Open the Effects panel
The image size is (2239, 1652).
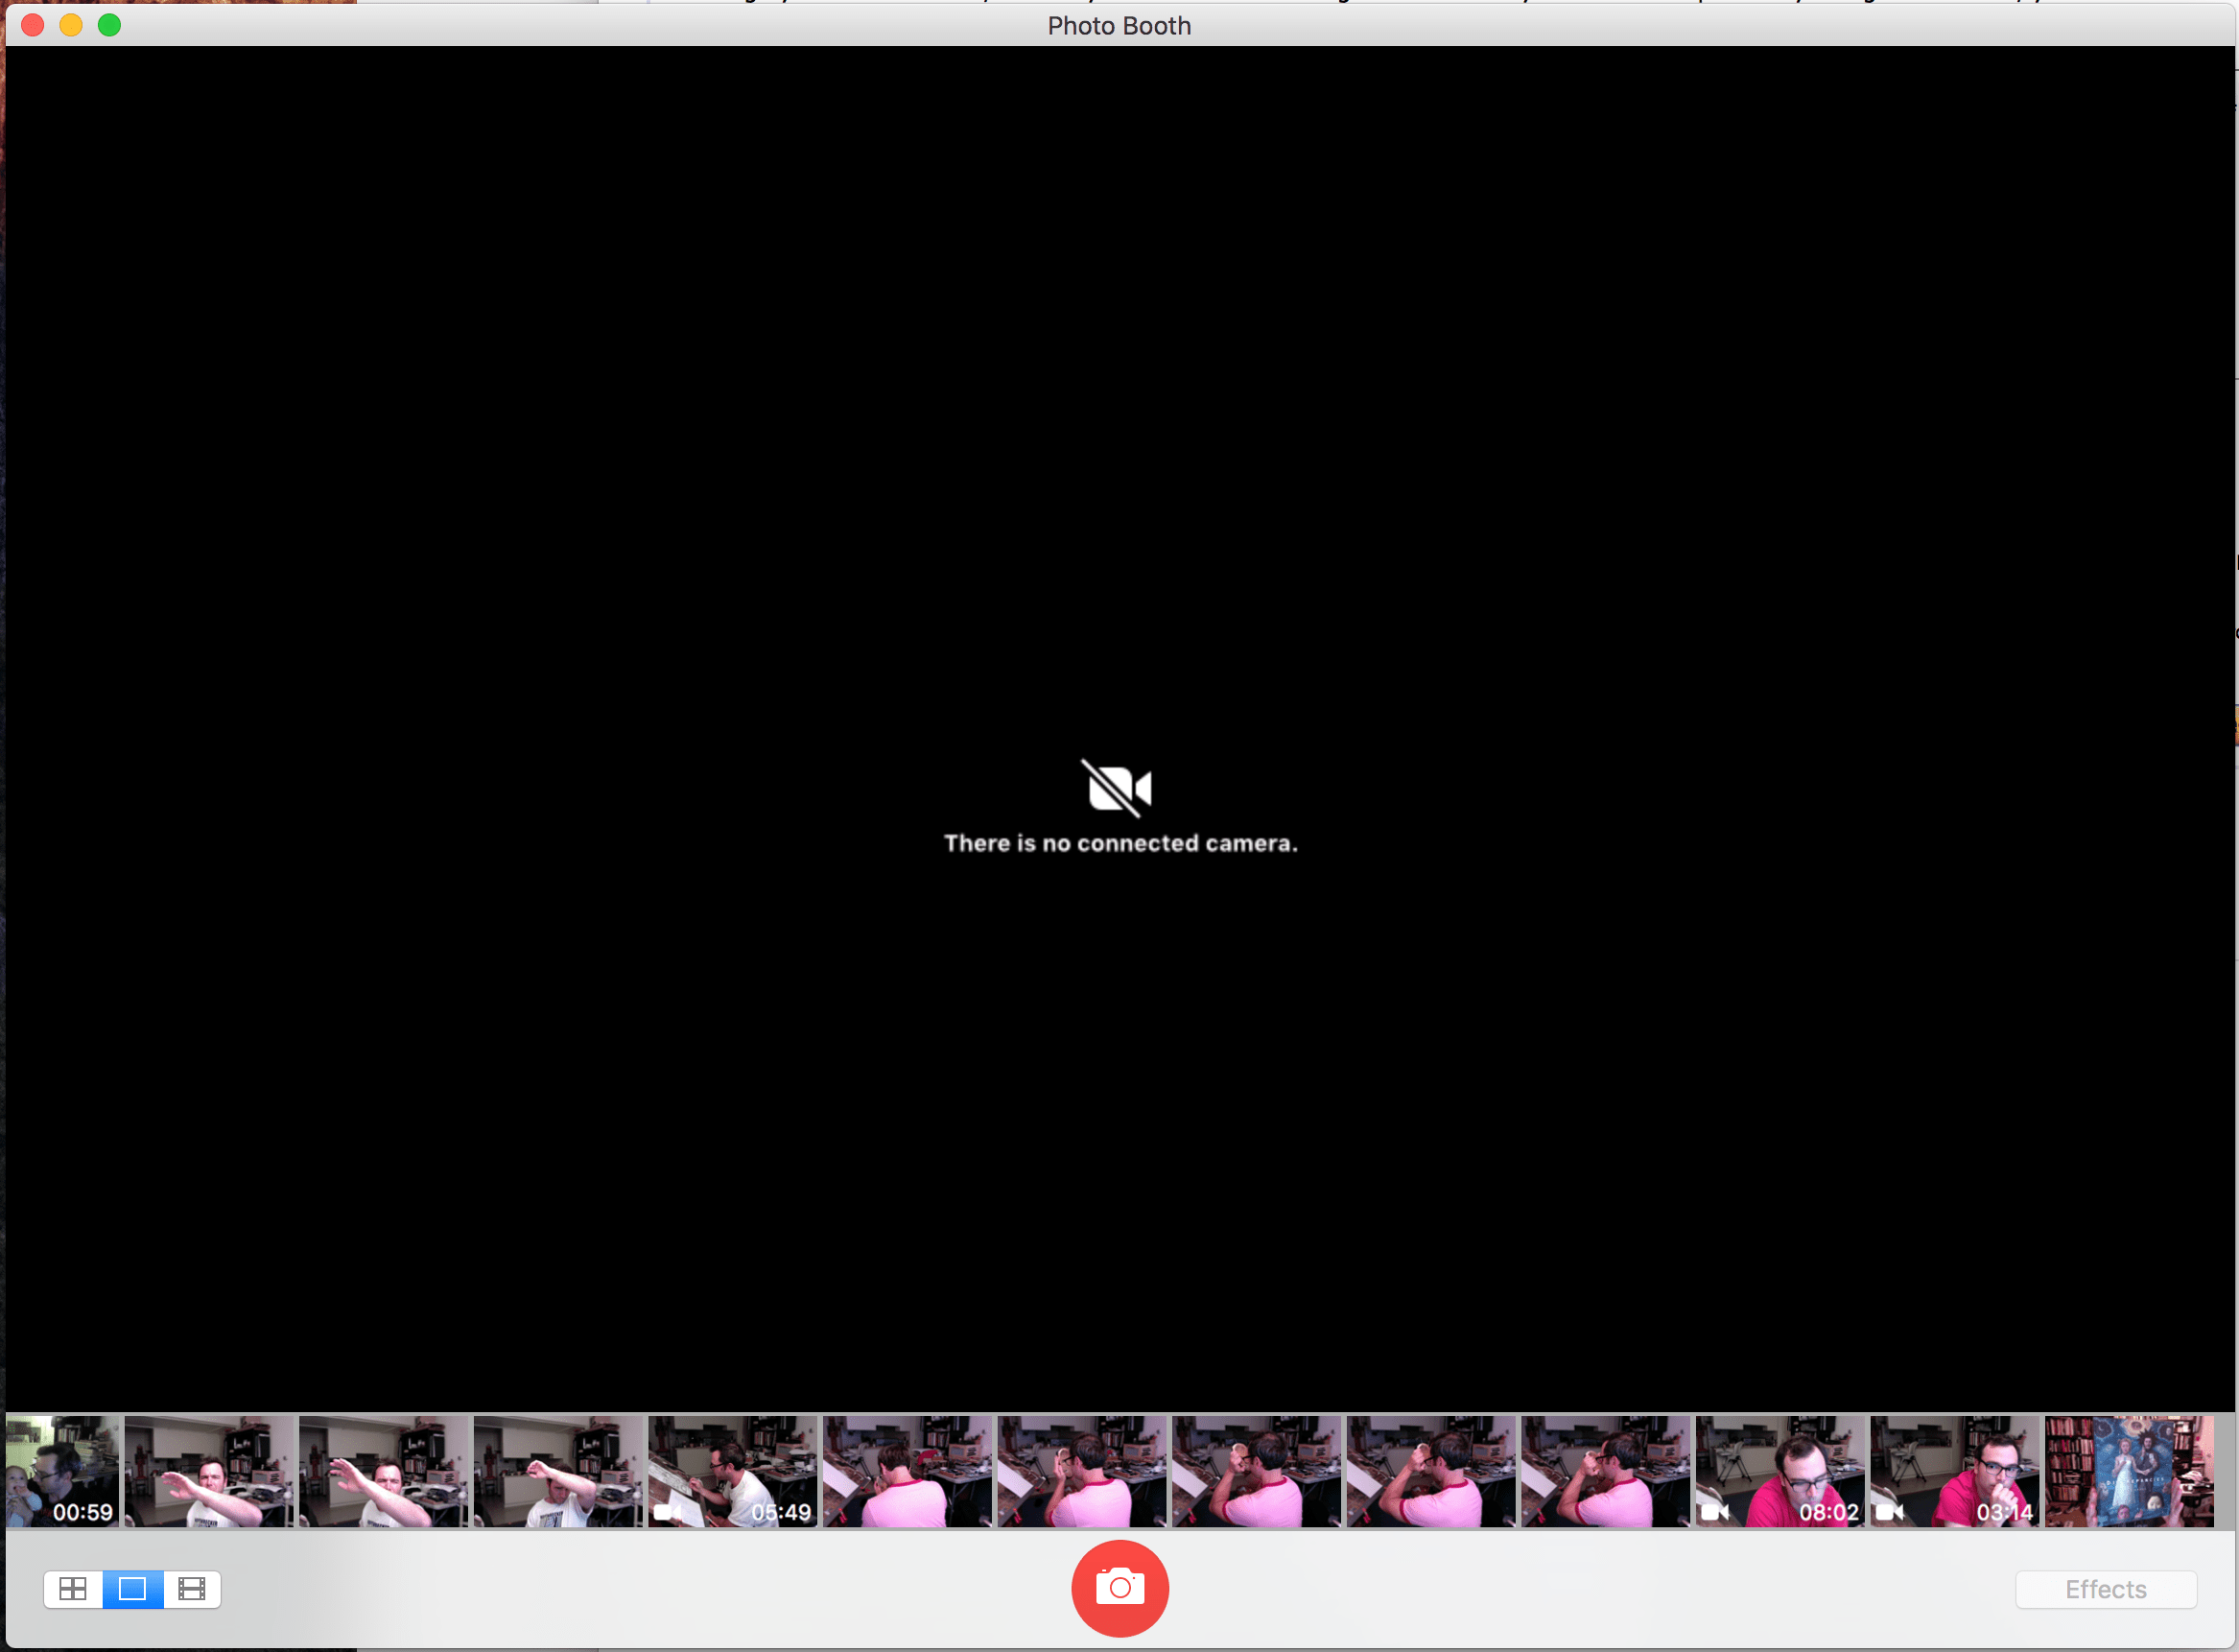coord(2106,1589)
